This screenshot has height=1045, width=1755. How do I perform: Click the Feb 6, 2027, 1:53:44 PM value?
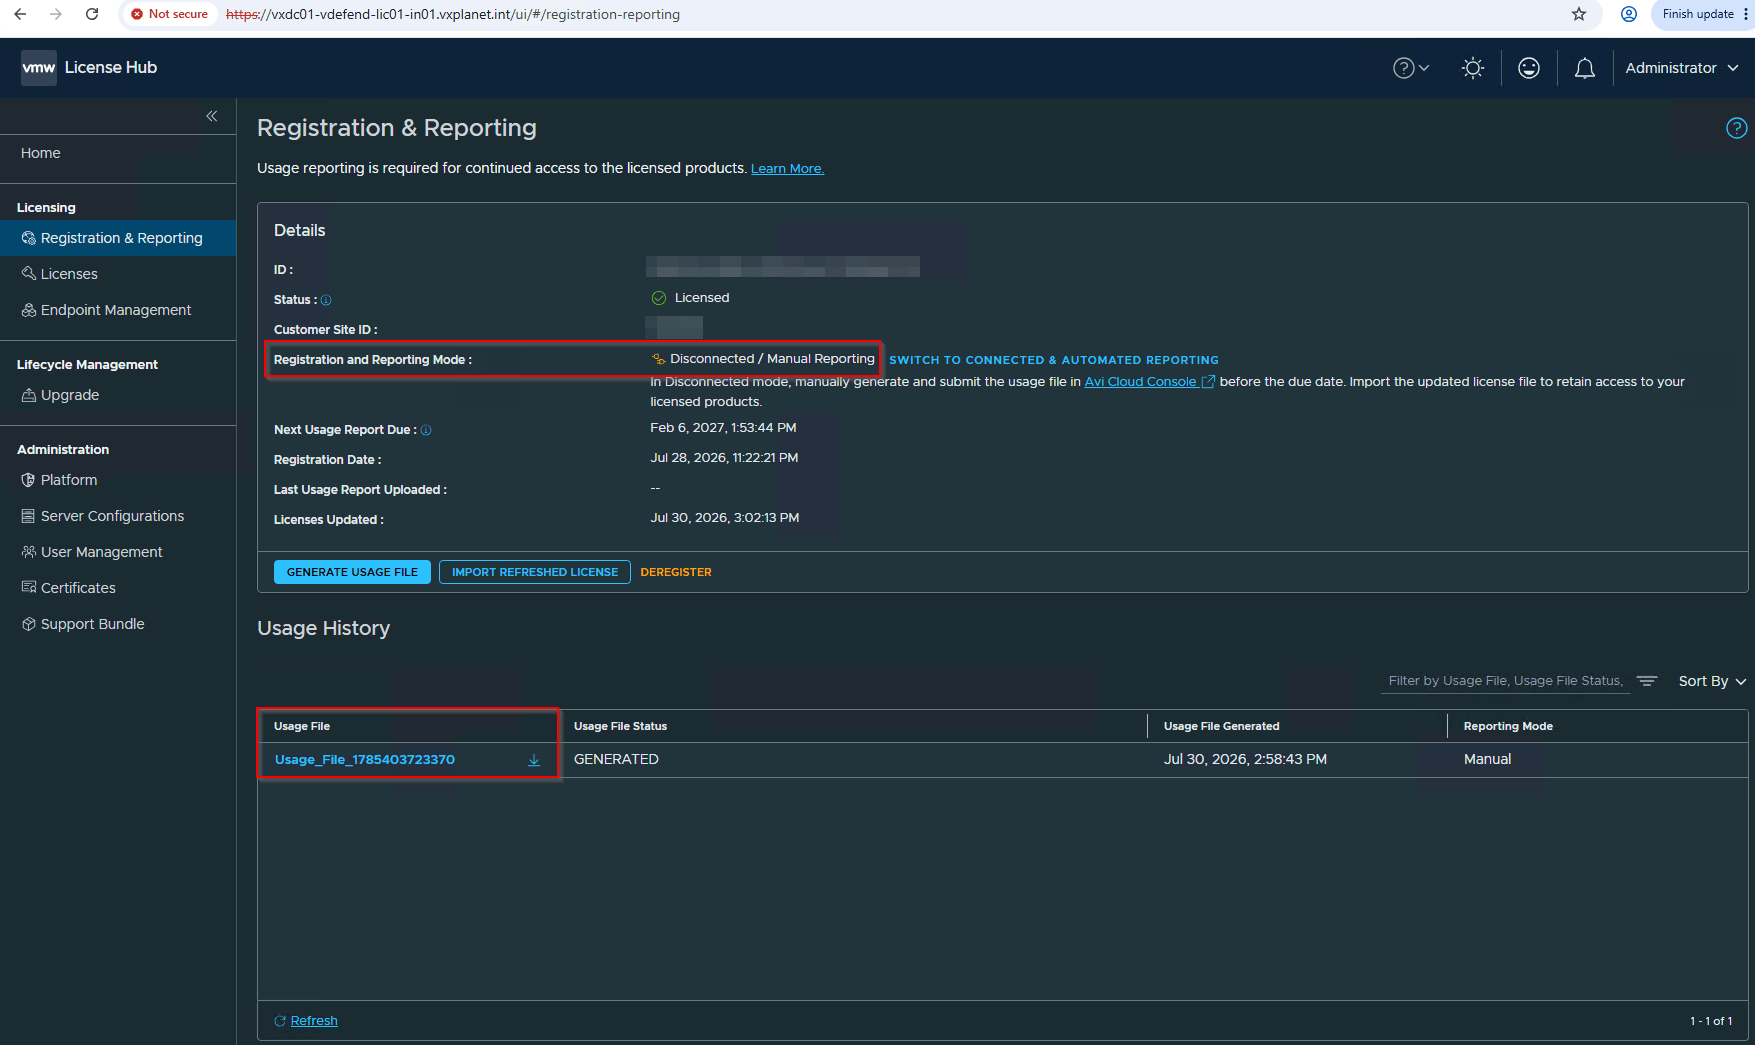click(723, 428)
